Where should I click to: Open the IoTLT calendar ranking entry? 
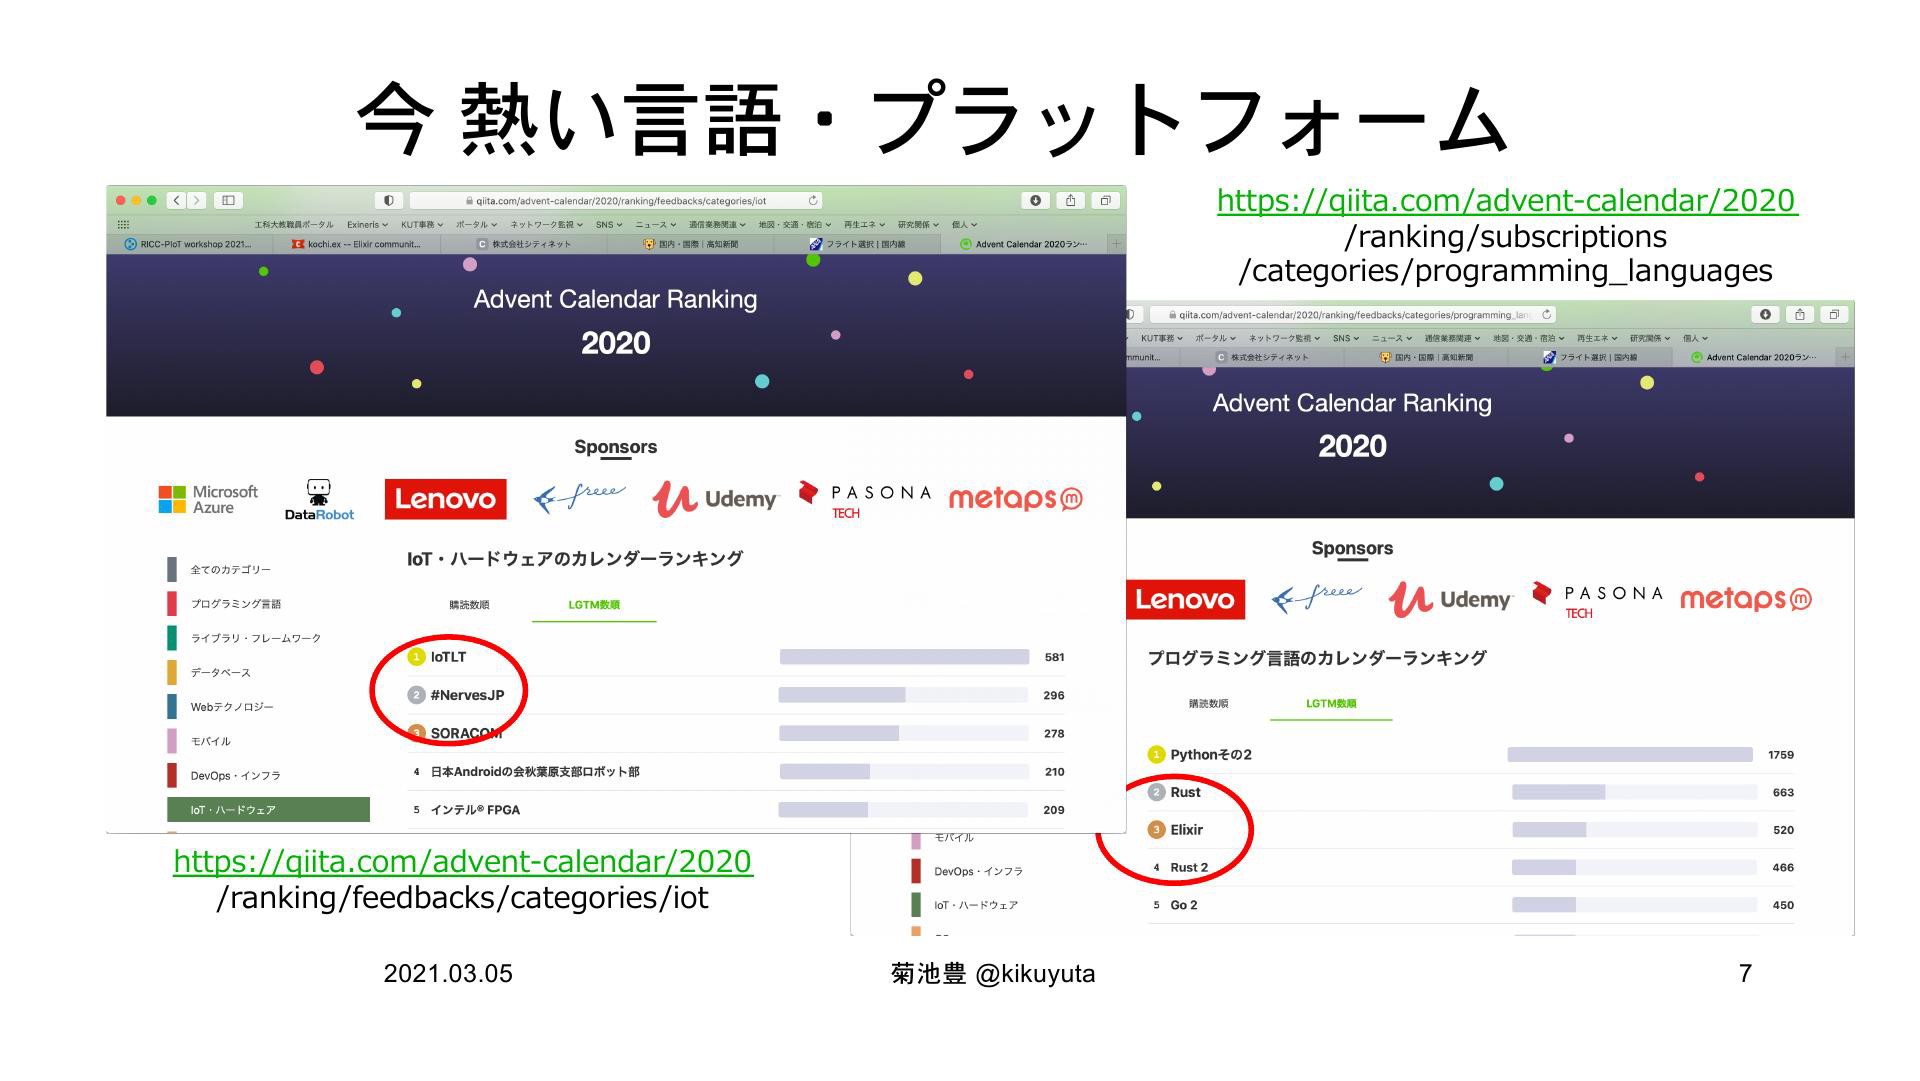448,657
